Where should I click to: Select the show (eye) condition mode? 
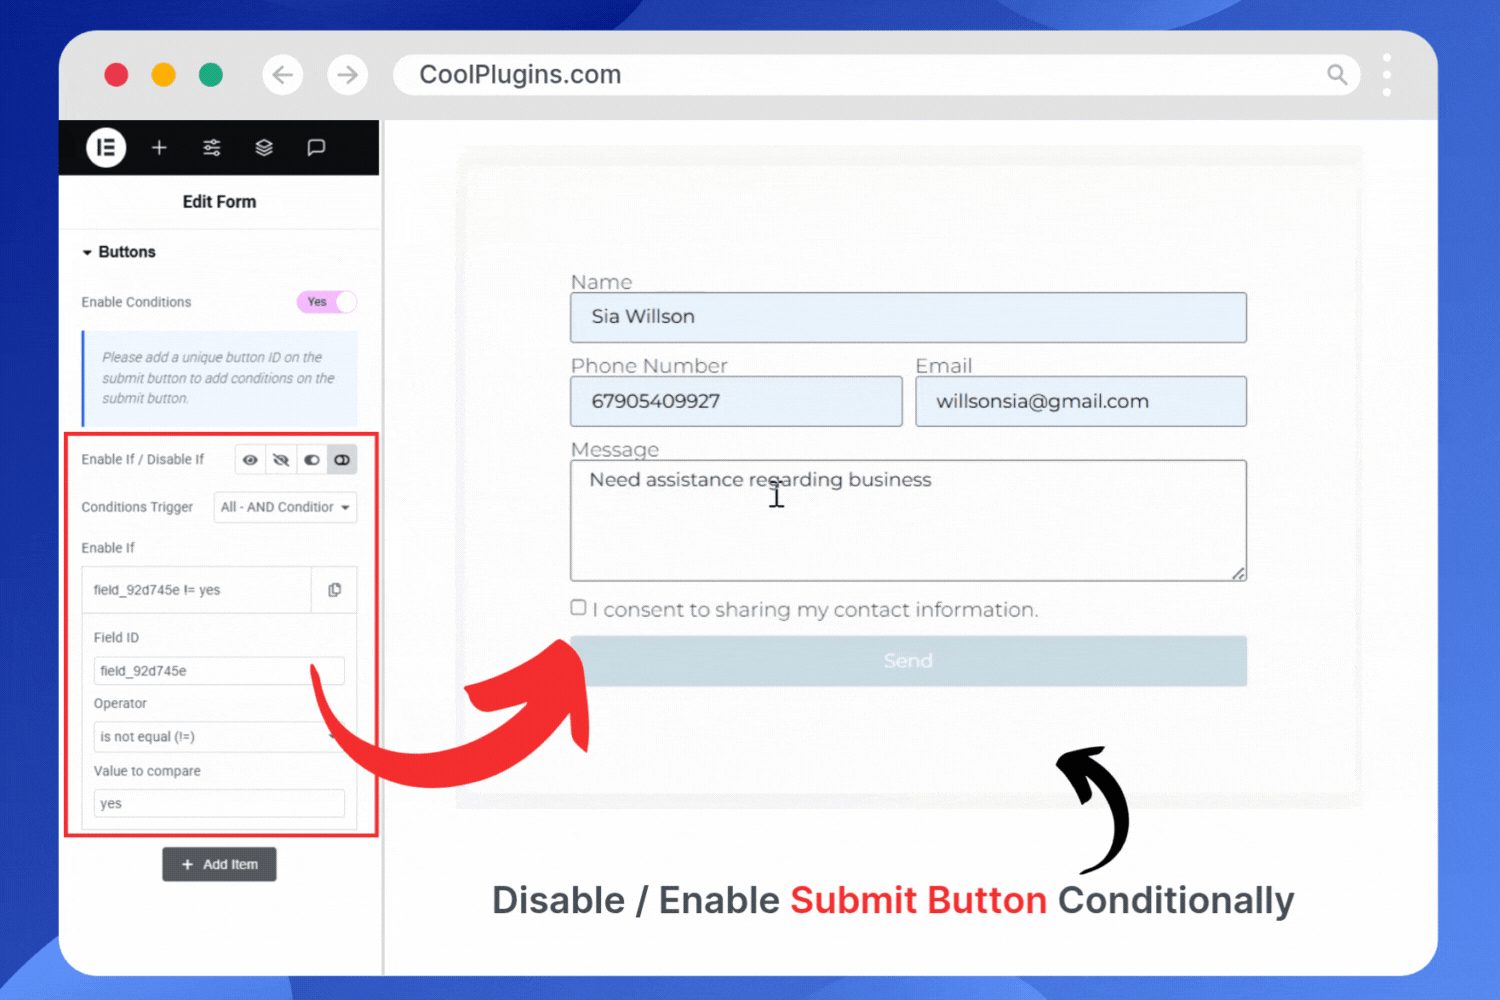[250, 460]
